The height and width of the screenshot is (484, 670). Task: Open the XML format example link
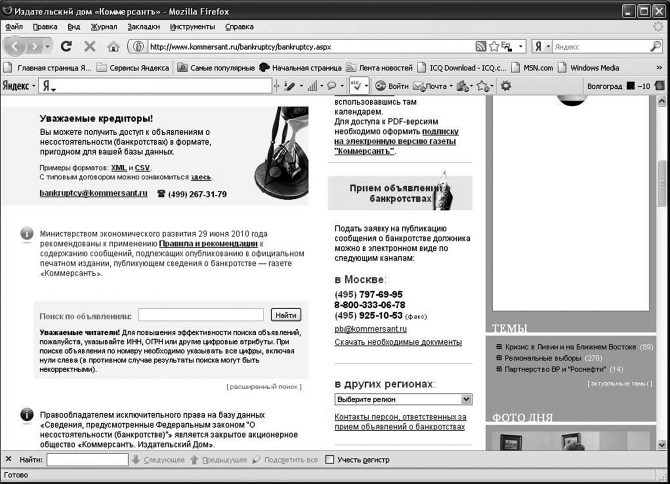coord(119,168)
